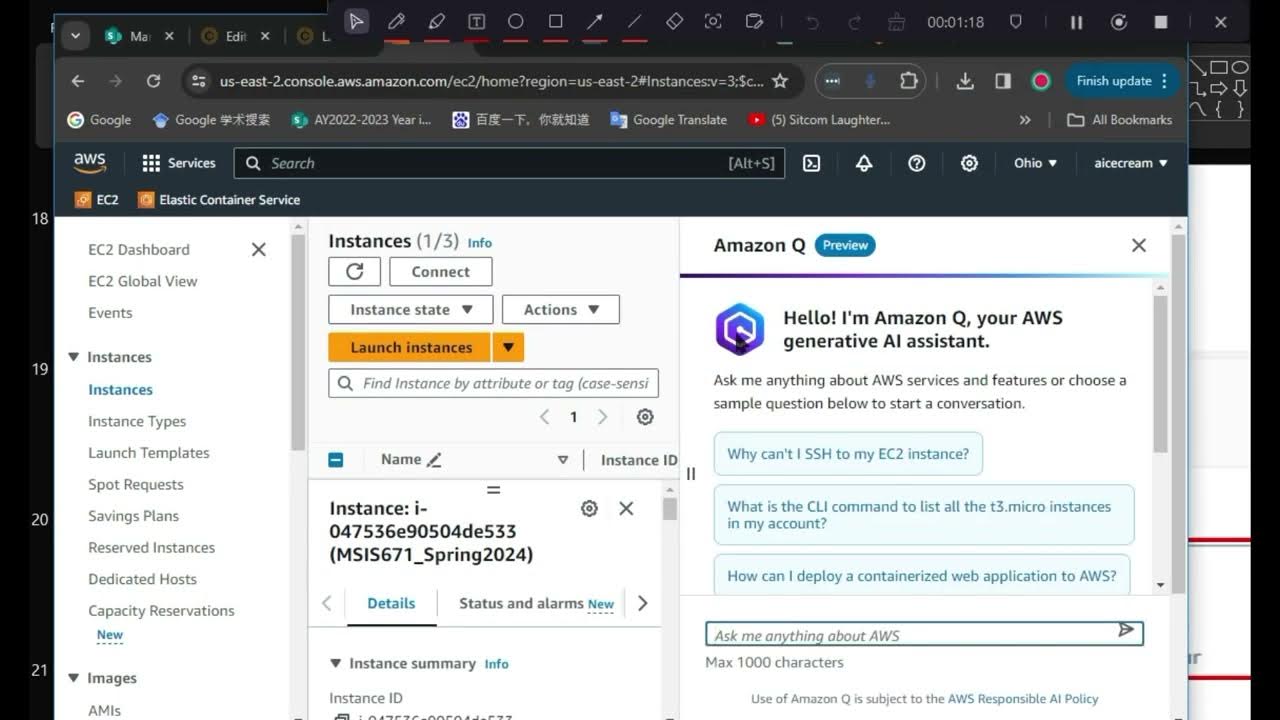
Task: Close the Amazon Q panel
Action: pos(1138,245)
